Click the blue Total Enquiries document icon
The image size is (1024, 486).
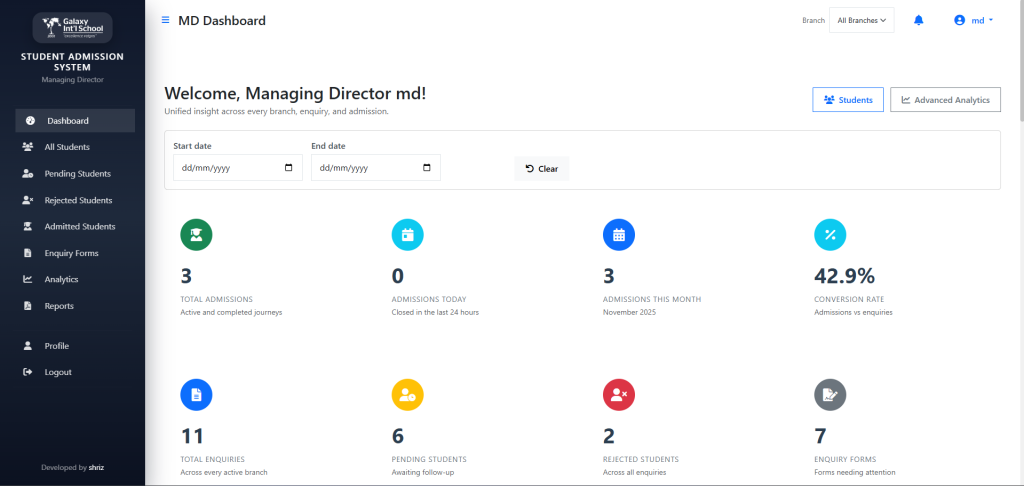point(196,395)
